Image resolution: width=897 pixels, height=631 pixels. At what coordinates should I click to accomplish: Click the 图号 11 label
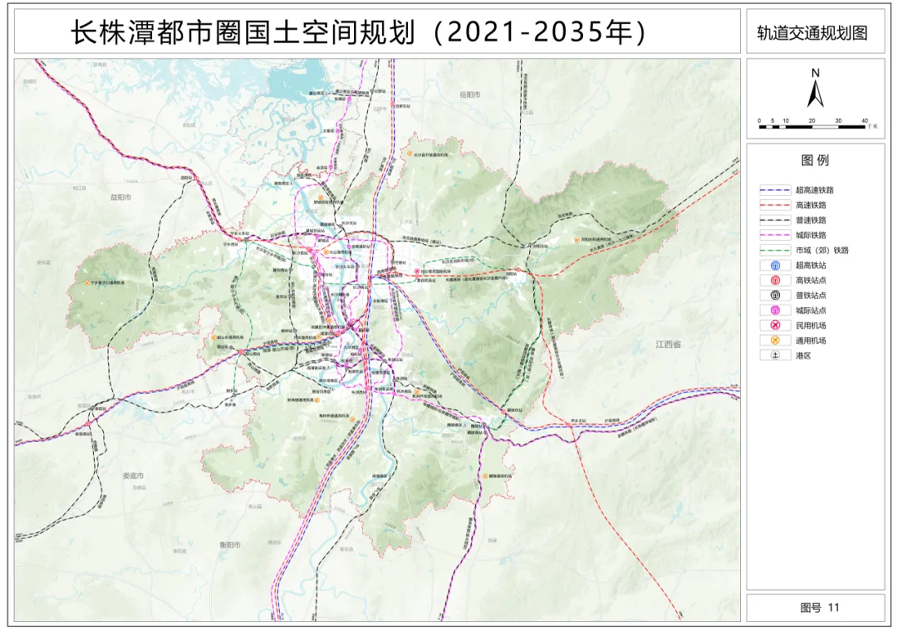point(819,608)
